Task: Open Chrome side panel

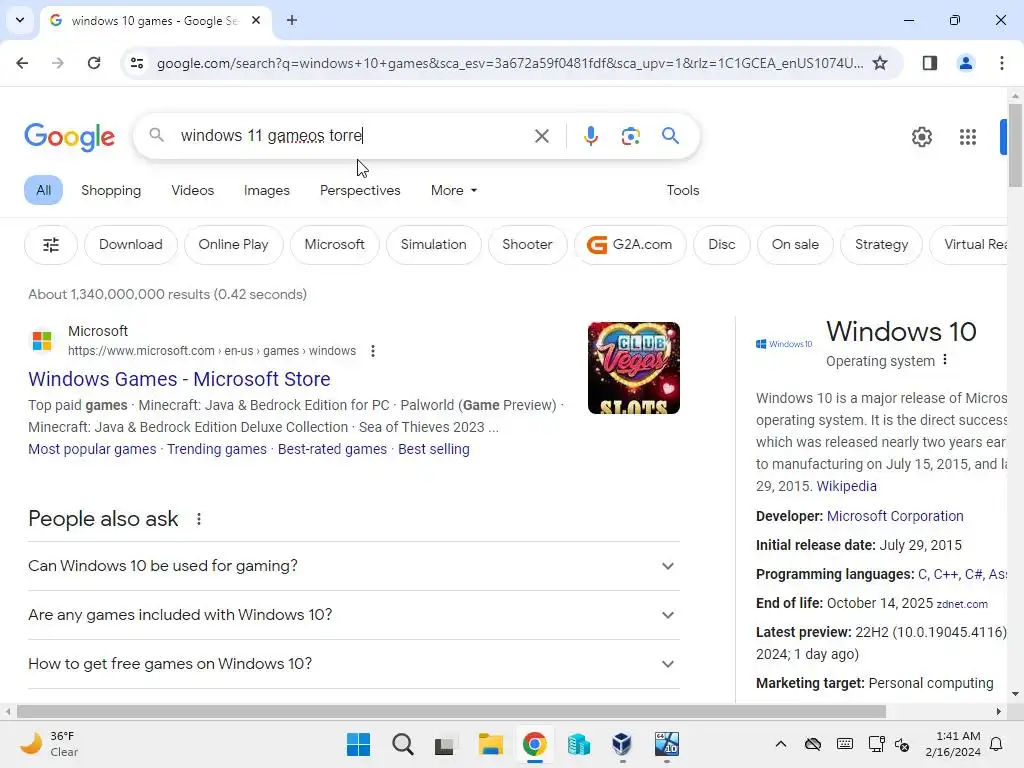Action: point(929,63)
